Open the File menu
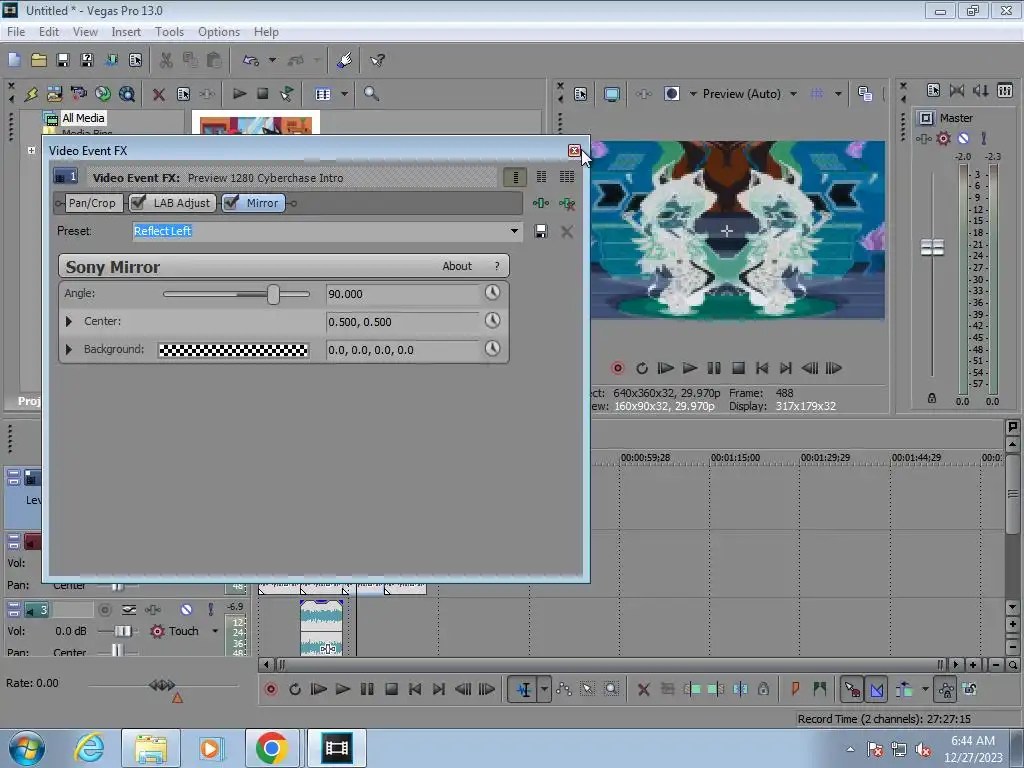 tap(16, 31)
